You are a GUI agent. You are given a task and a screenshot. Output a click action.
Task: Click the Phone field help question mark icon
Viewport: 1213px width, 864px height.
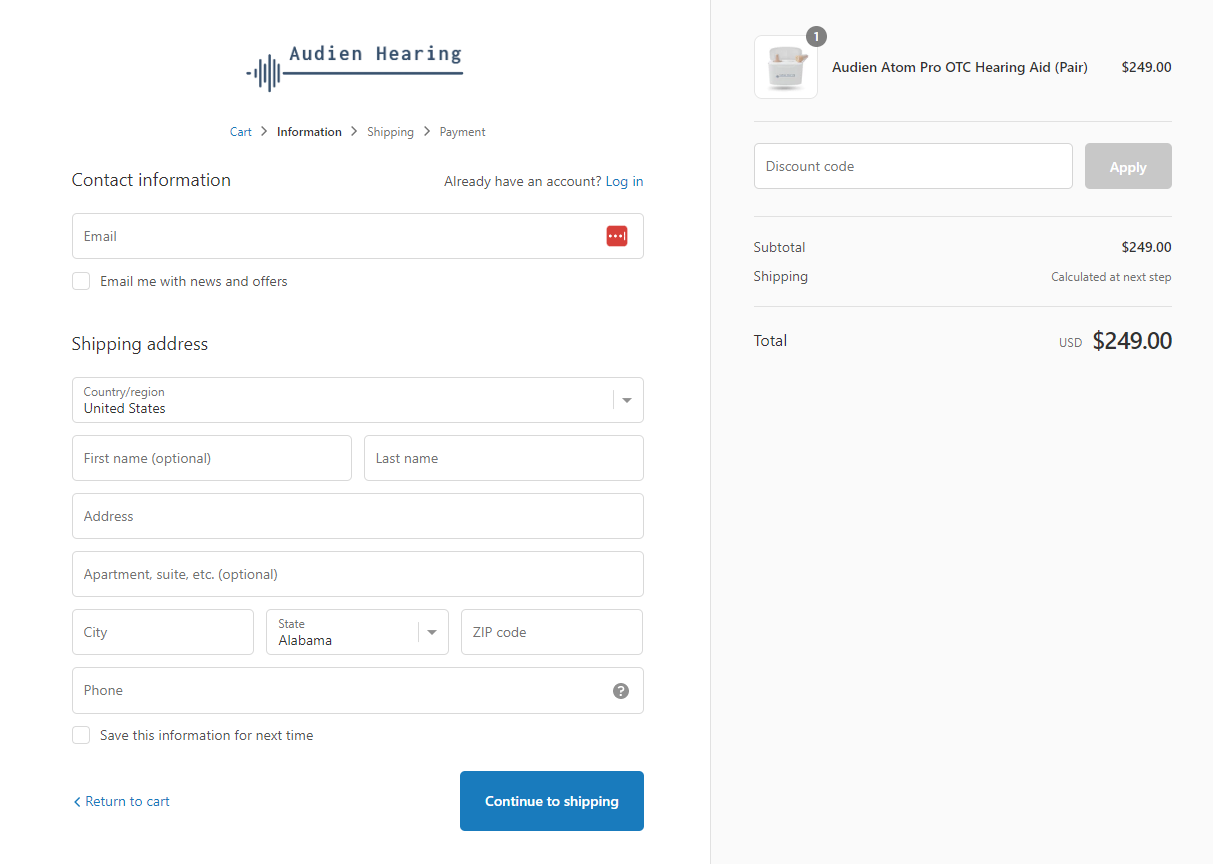tap(621, 691)
